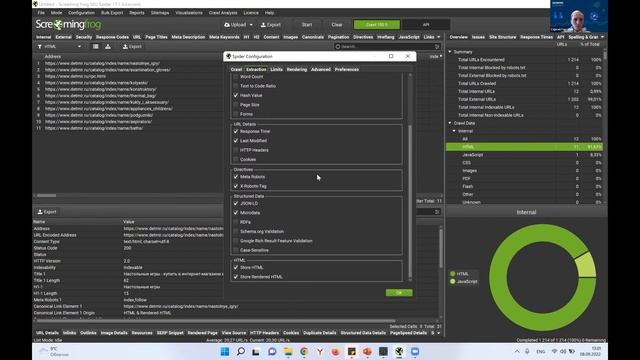The width and height of the screenshot is (640, 360).
Task: Click the microphone icon in the system tray
Action: pyautogui.click(x=527, y=351)
